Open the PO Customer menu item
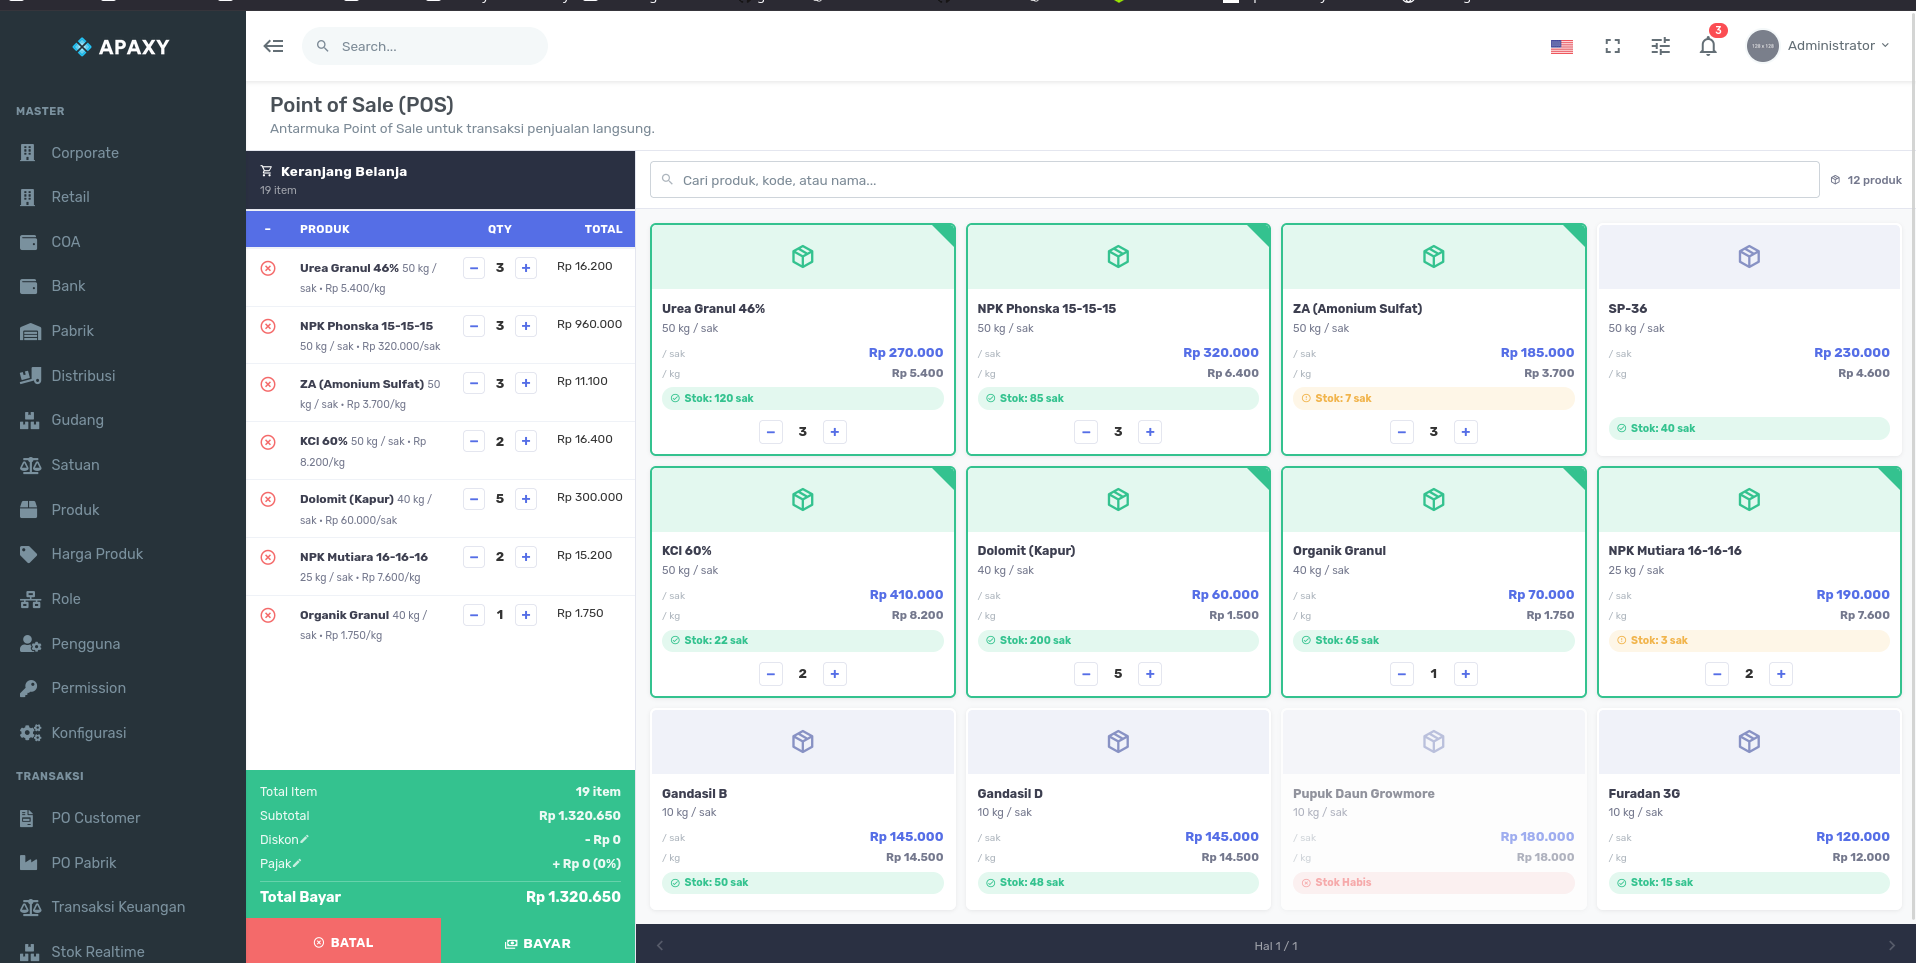Viewport: 1916px width, 963px height. (x=95, y=818)
